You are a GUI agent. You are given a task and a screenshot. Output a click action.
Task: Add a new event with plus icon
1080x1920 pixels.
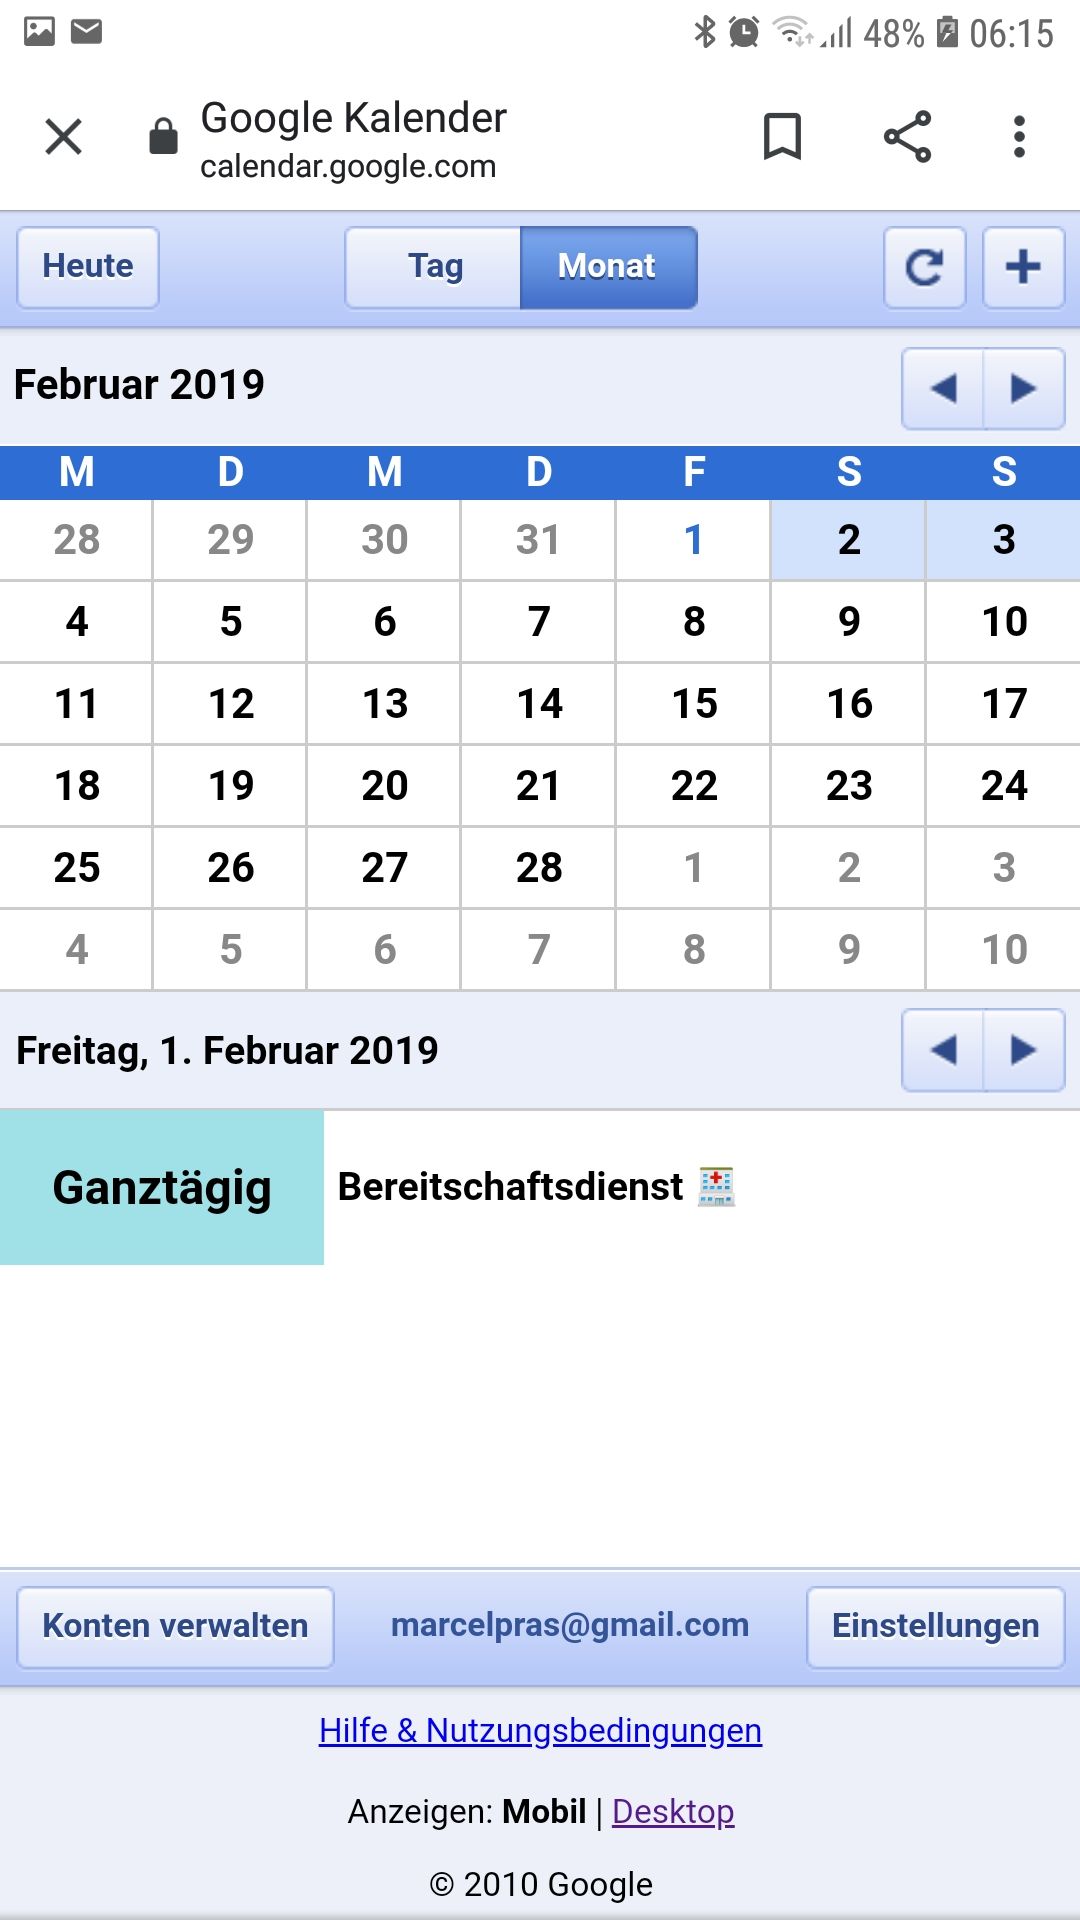click(x=1023, y=267)
